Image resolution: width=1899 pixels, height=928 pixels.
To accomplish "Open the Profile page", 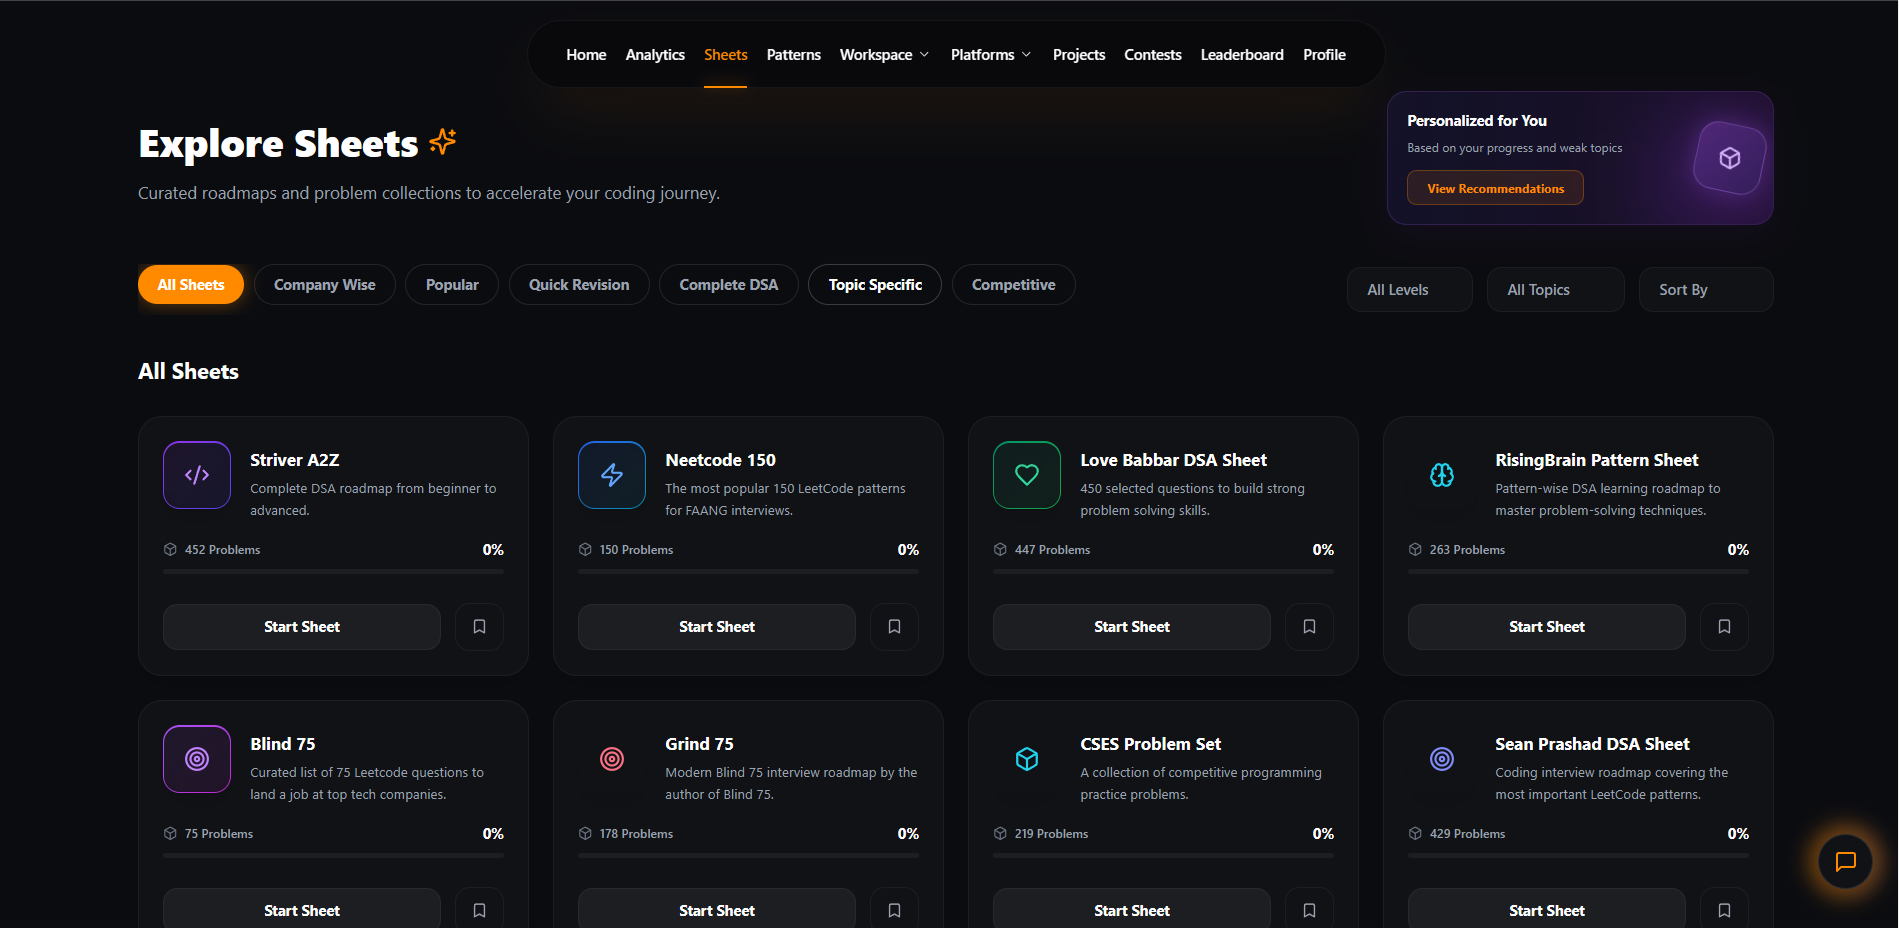I will tap(1324, 55).
